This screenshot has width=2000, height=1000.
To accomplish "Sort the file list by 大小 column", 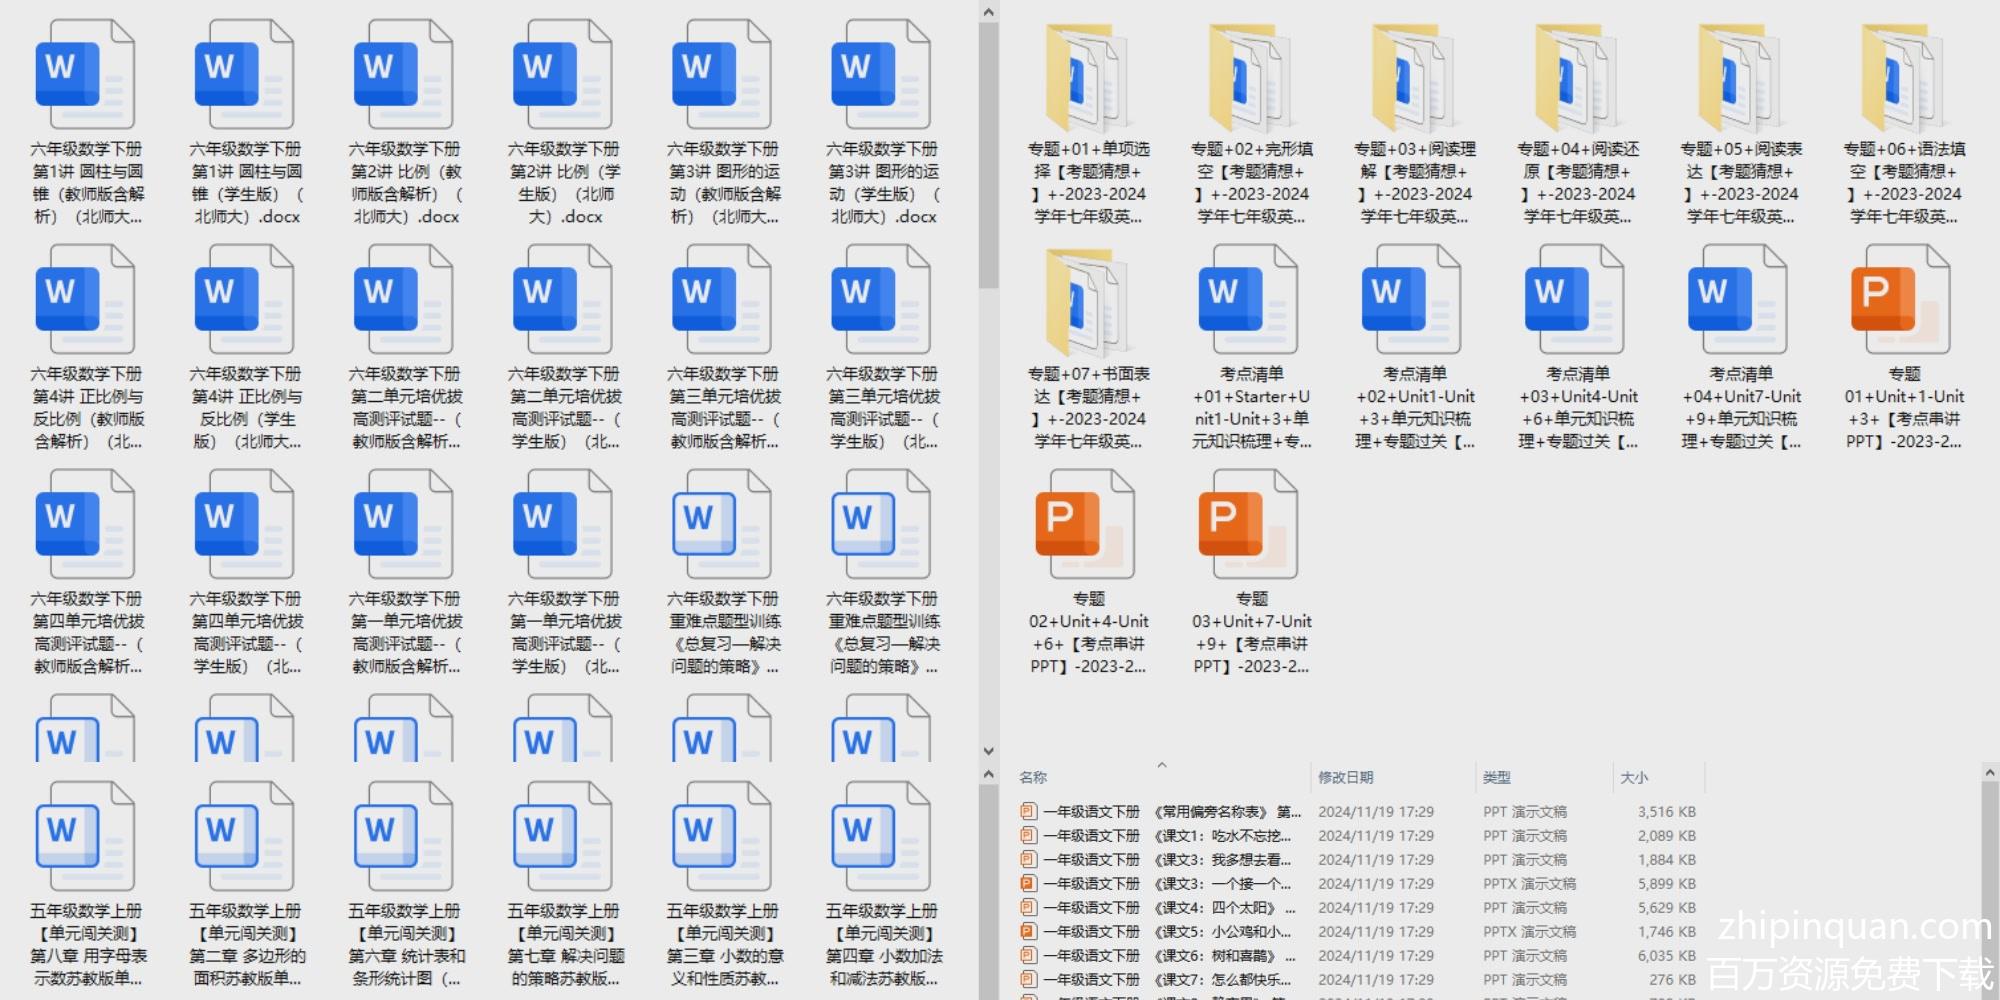I will click(x=1633, y=778).
